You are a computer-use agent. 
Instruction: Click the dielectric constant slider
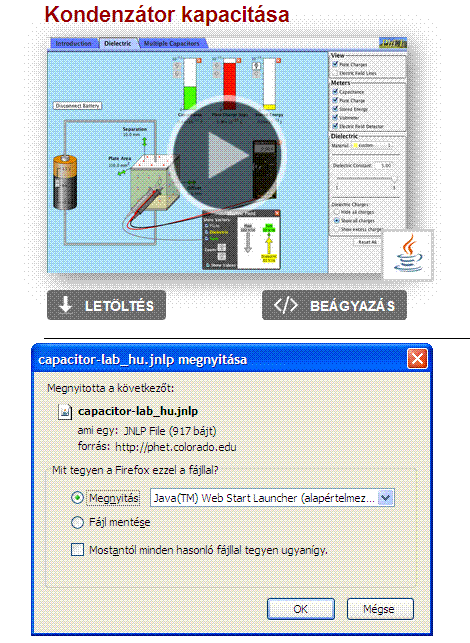365,179
